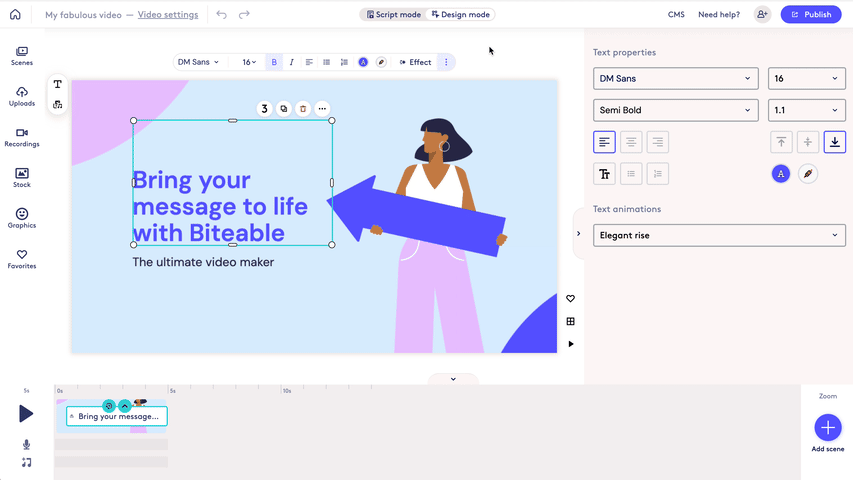Collapse the timeline with the down chevron
The height and width of the screenshot is (480, 853).
[x=453, y=379]
